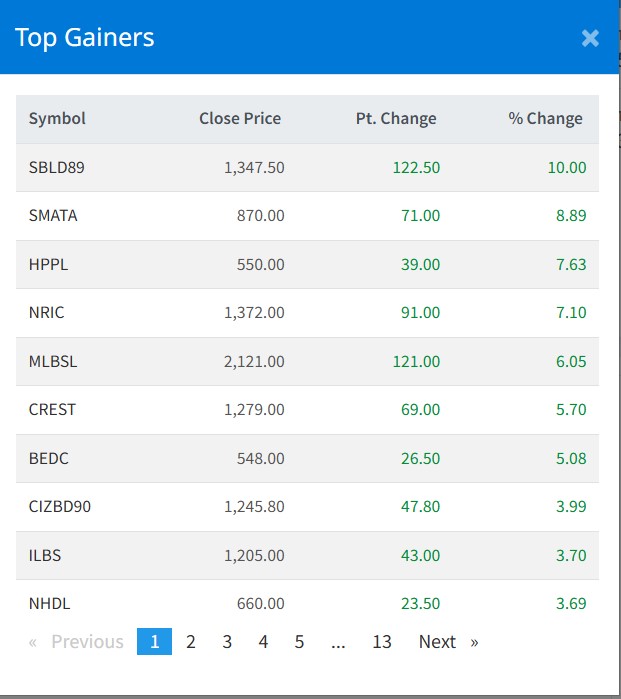
Task: Select the SBLD89 symbol row
Action: [x=56, y=167]
